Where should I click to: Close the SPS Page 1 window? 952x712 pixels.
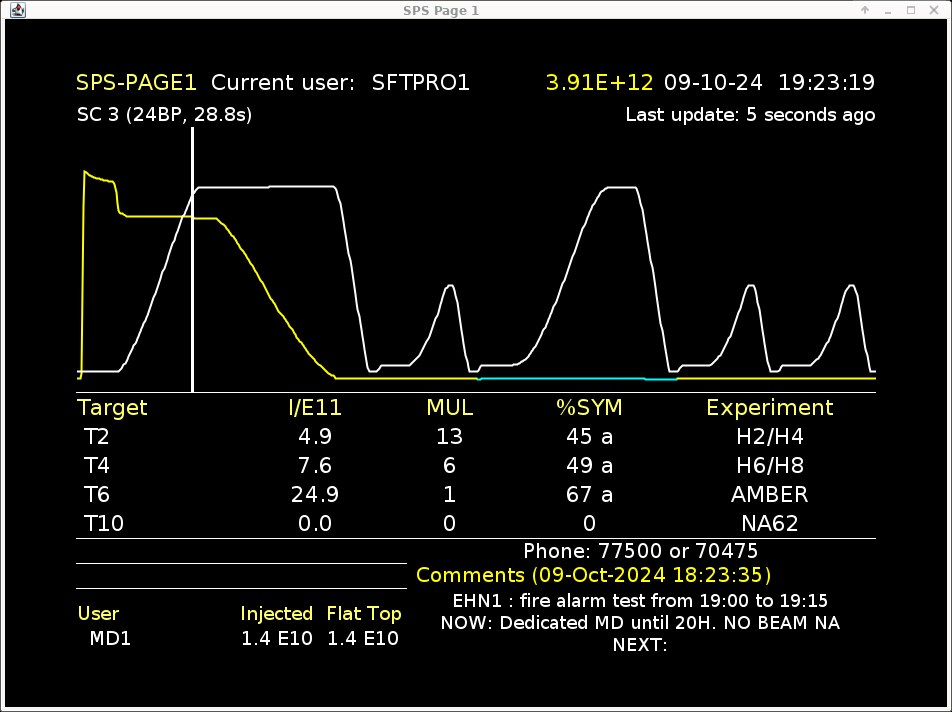[934, 10]
